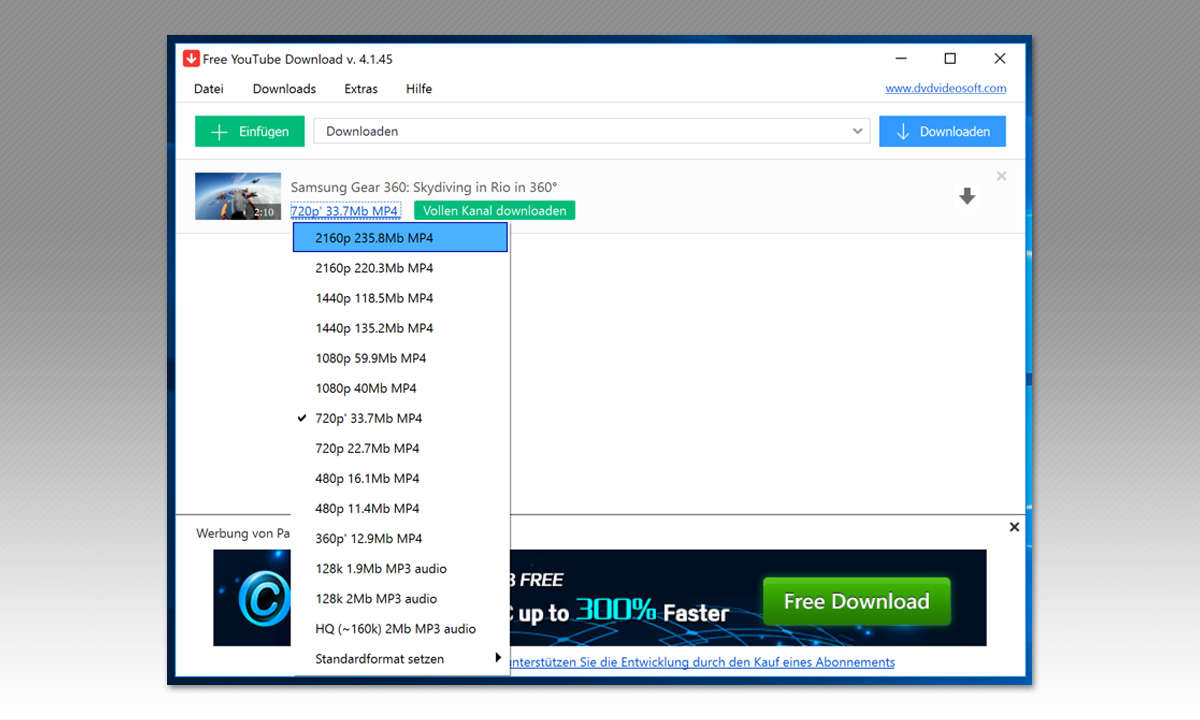Image resolution: width=1200 pixels, height=720 pixels.
Task: Click Vollen Kanal downloaden button
Action: tap(495, 211)
